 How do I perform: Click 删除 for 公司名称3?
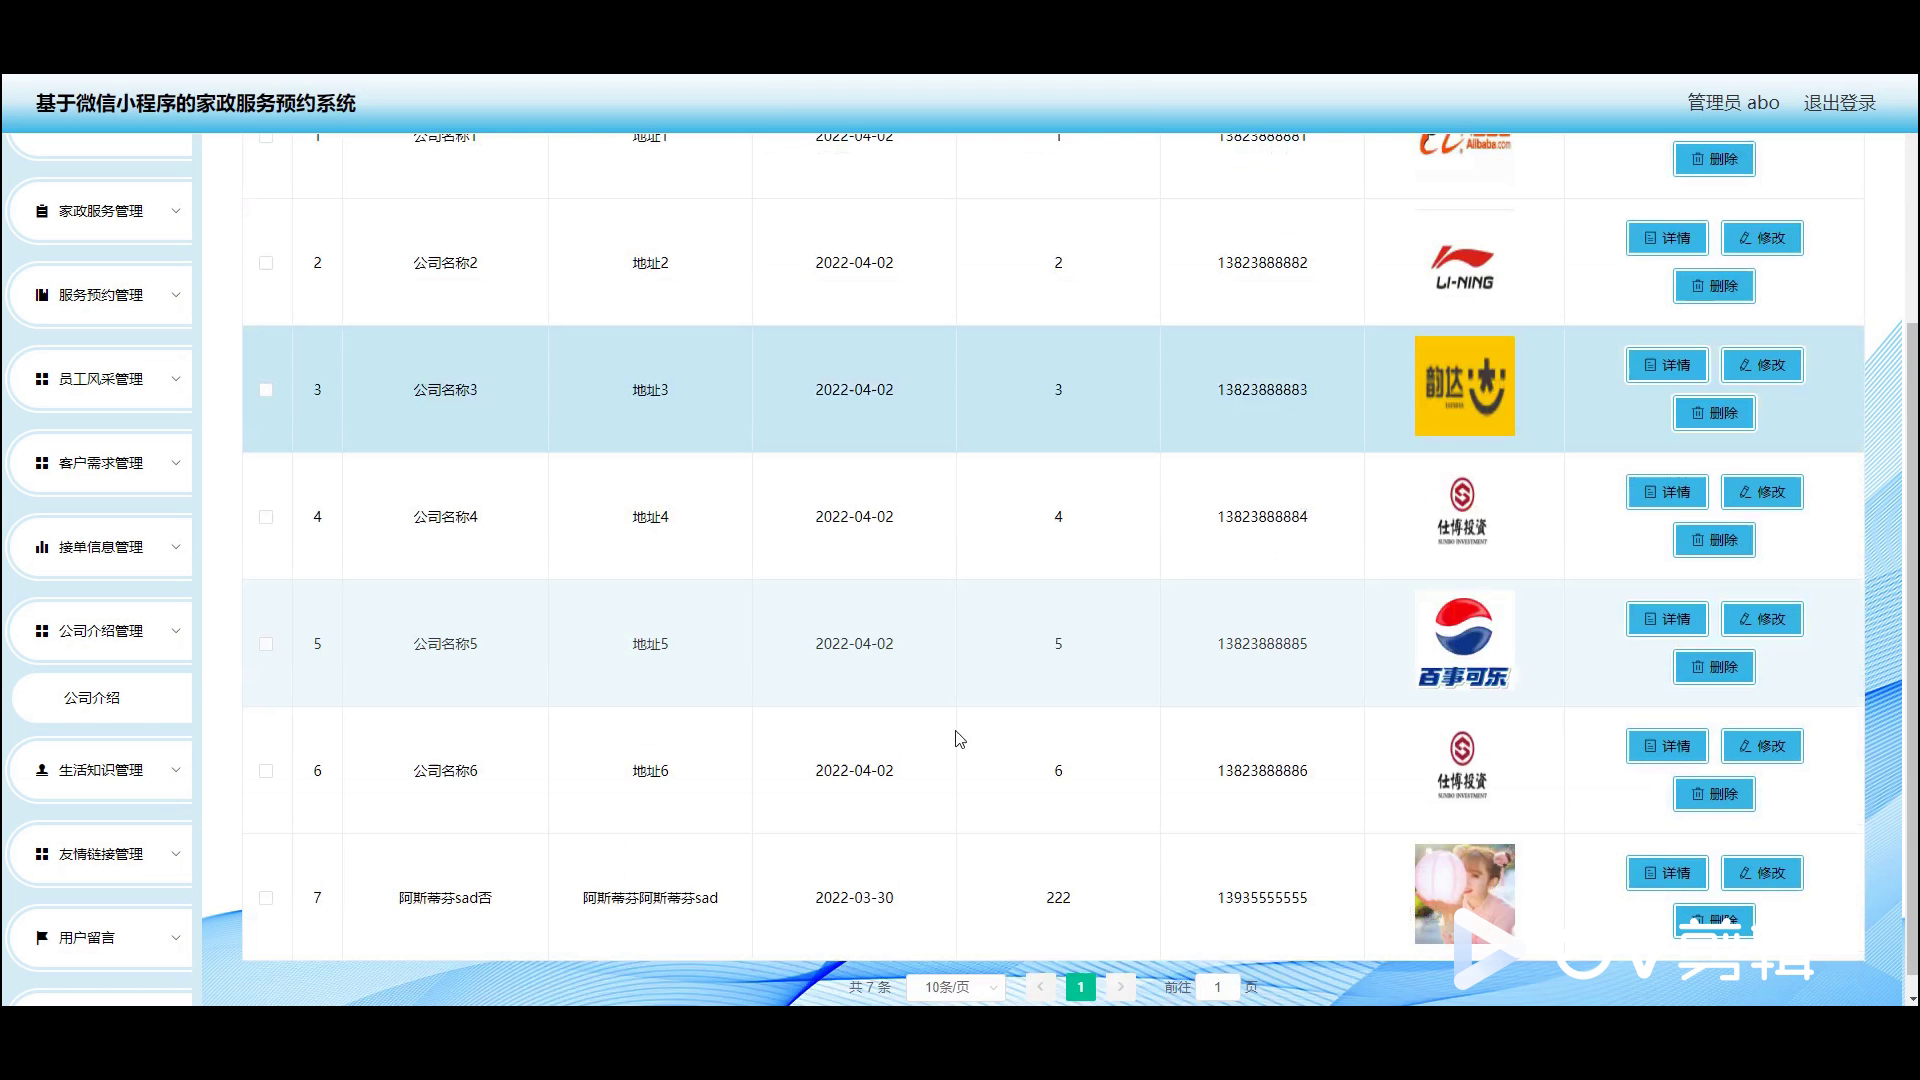click(1714, 413)
